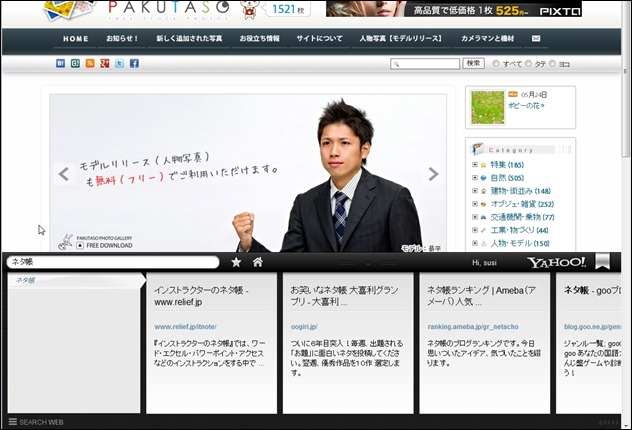Expand the 自然 category tree node

(475, 178)
